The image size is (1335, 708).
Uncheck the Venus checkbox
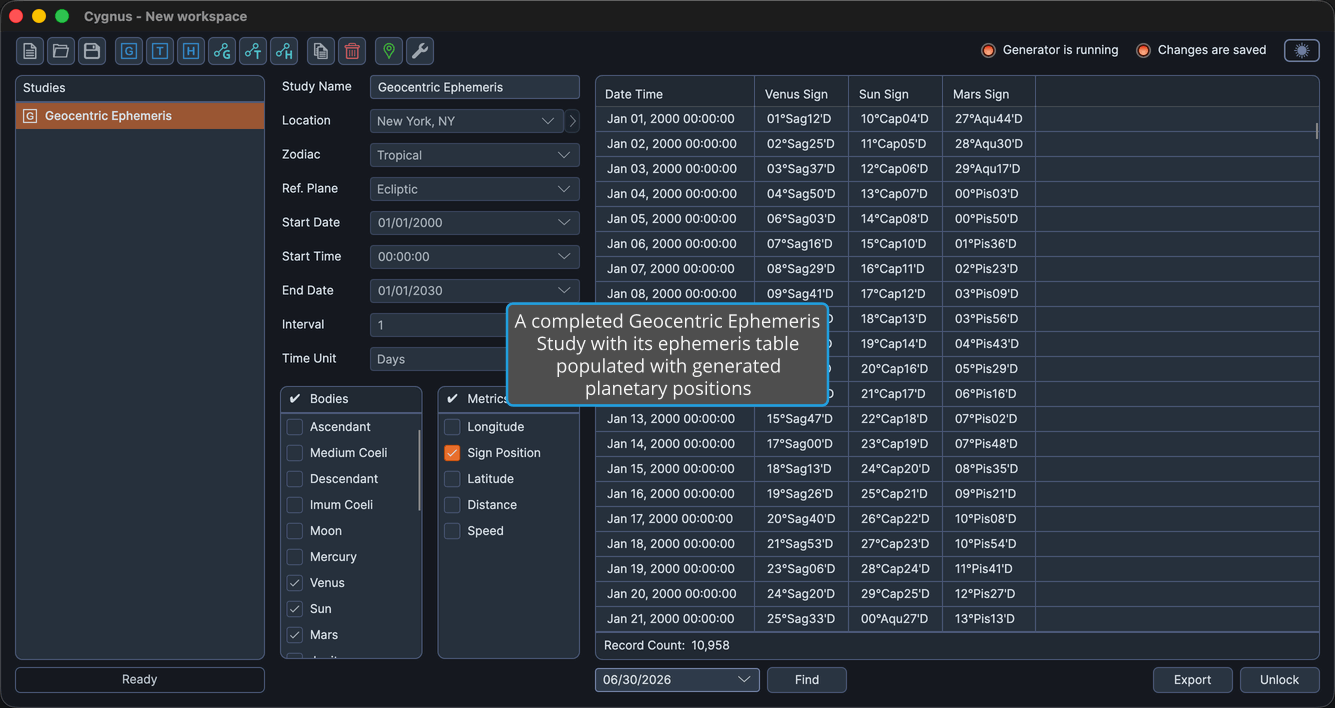(295, 583)
